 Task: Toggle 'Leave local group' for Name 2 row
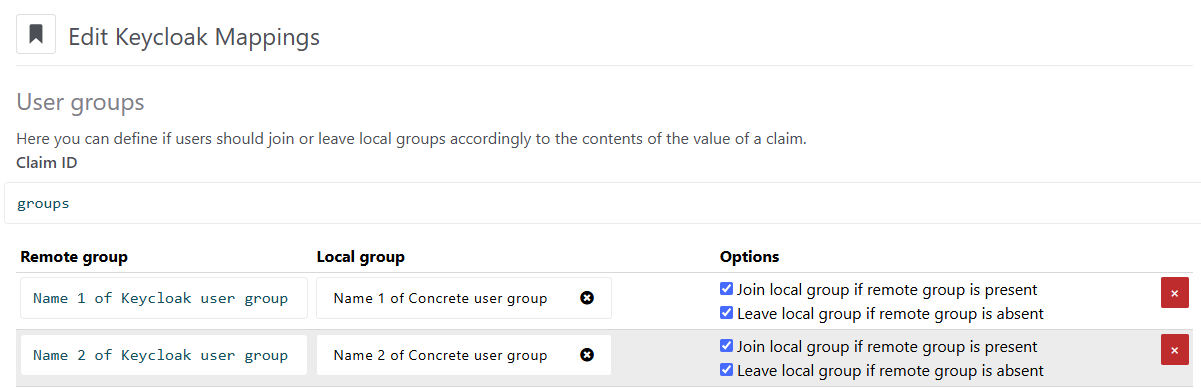[726, 370]
